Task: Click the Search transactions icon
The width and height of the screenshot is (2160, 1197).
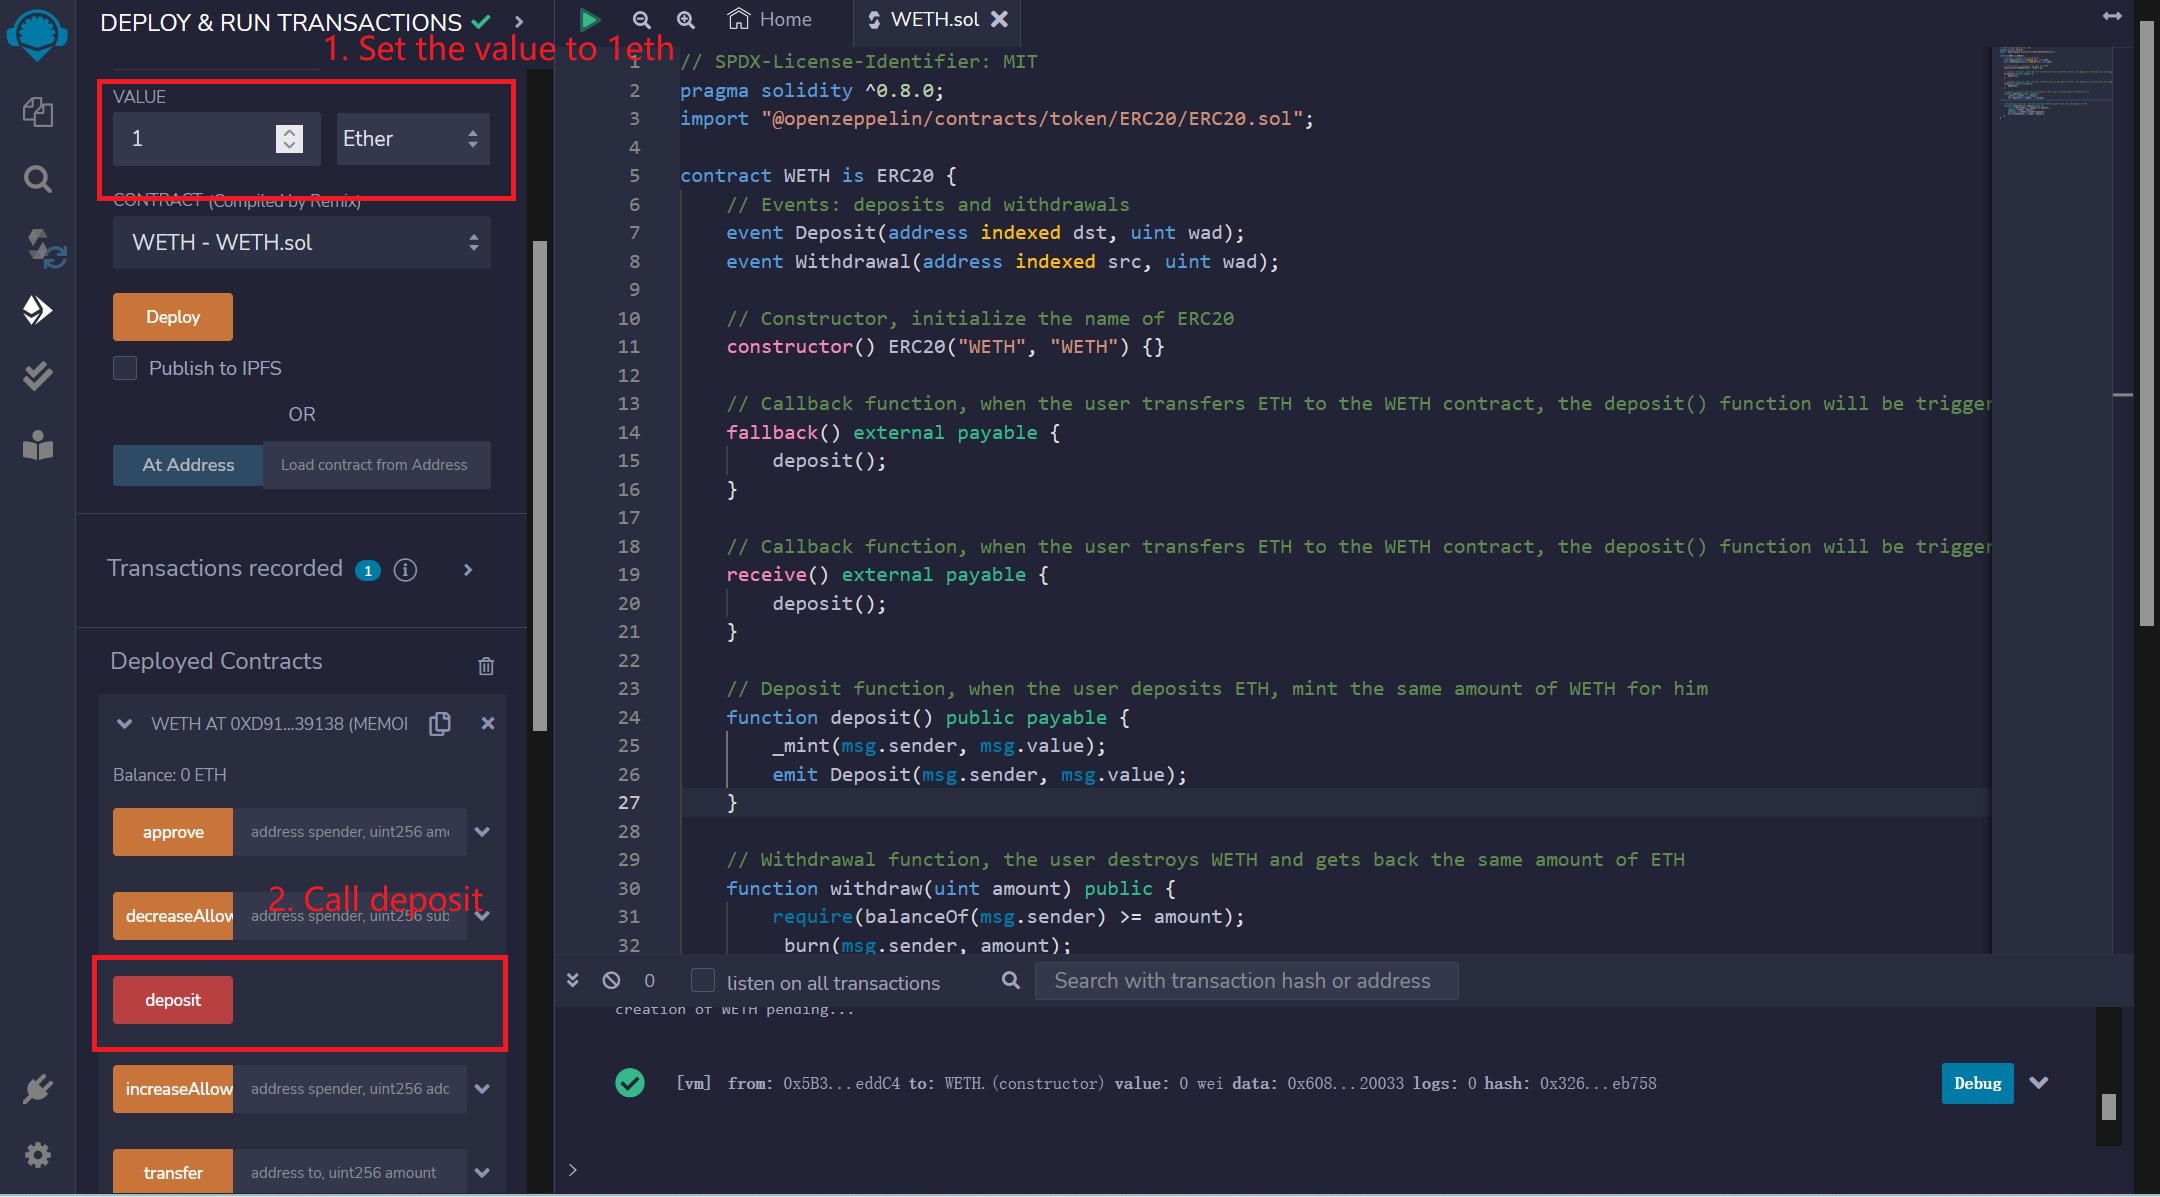Action: pos(1009,979)
